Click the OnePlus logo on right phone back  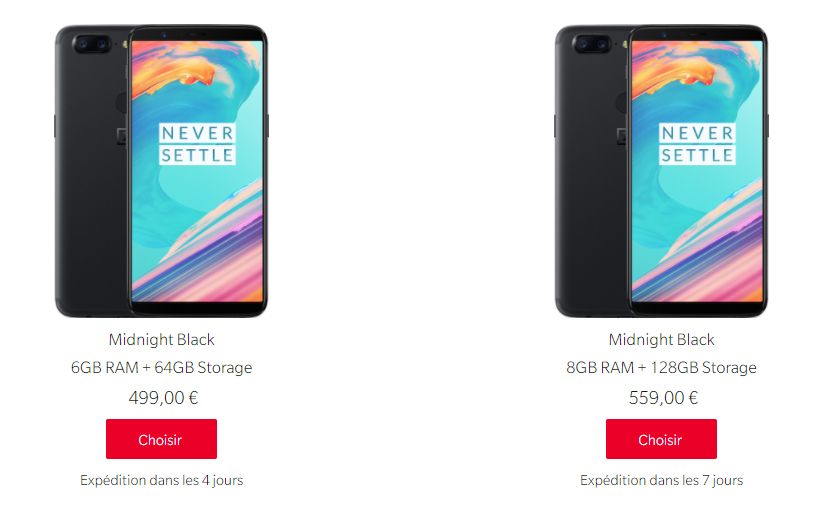pyautogui.click(x=622, y=136)
